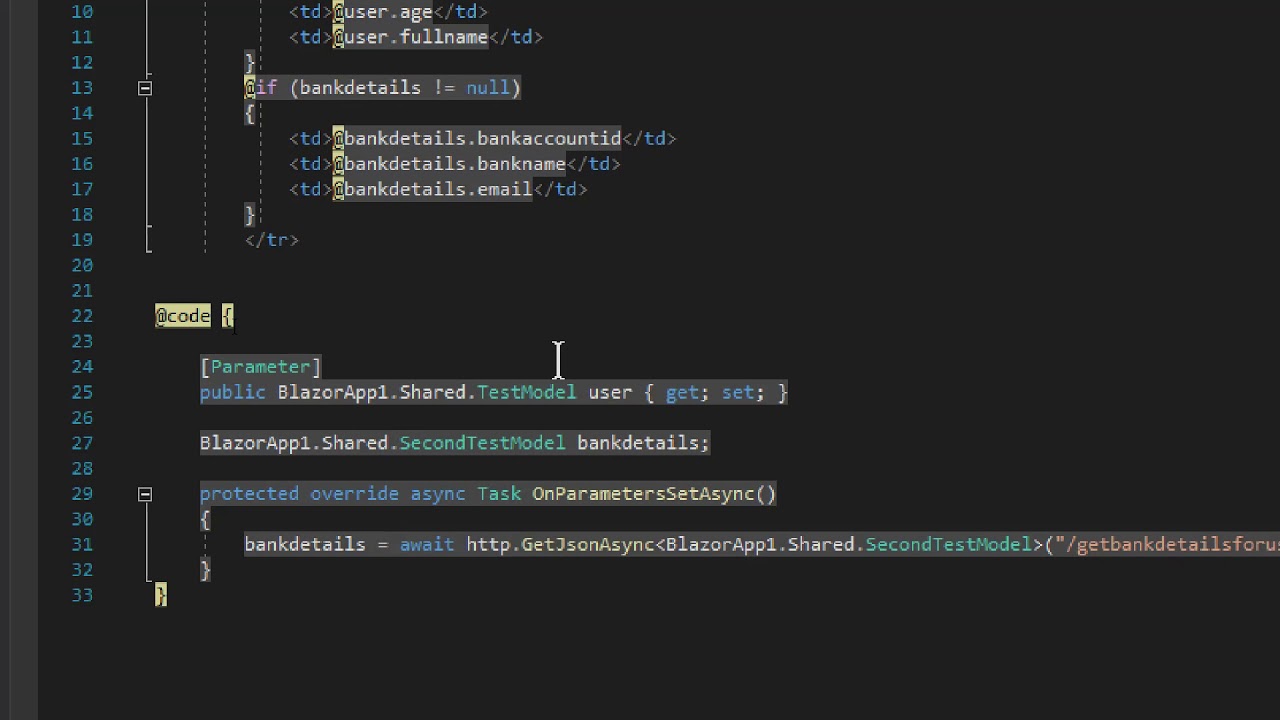Click on the [Parameter] attribute
This screenshot has height=720, width=1280.
coord(260,367)
